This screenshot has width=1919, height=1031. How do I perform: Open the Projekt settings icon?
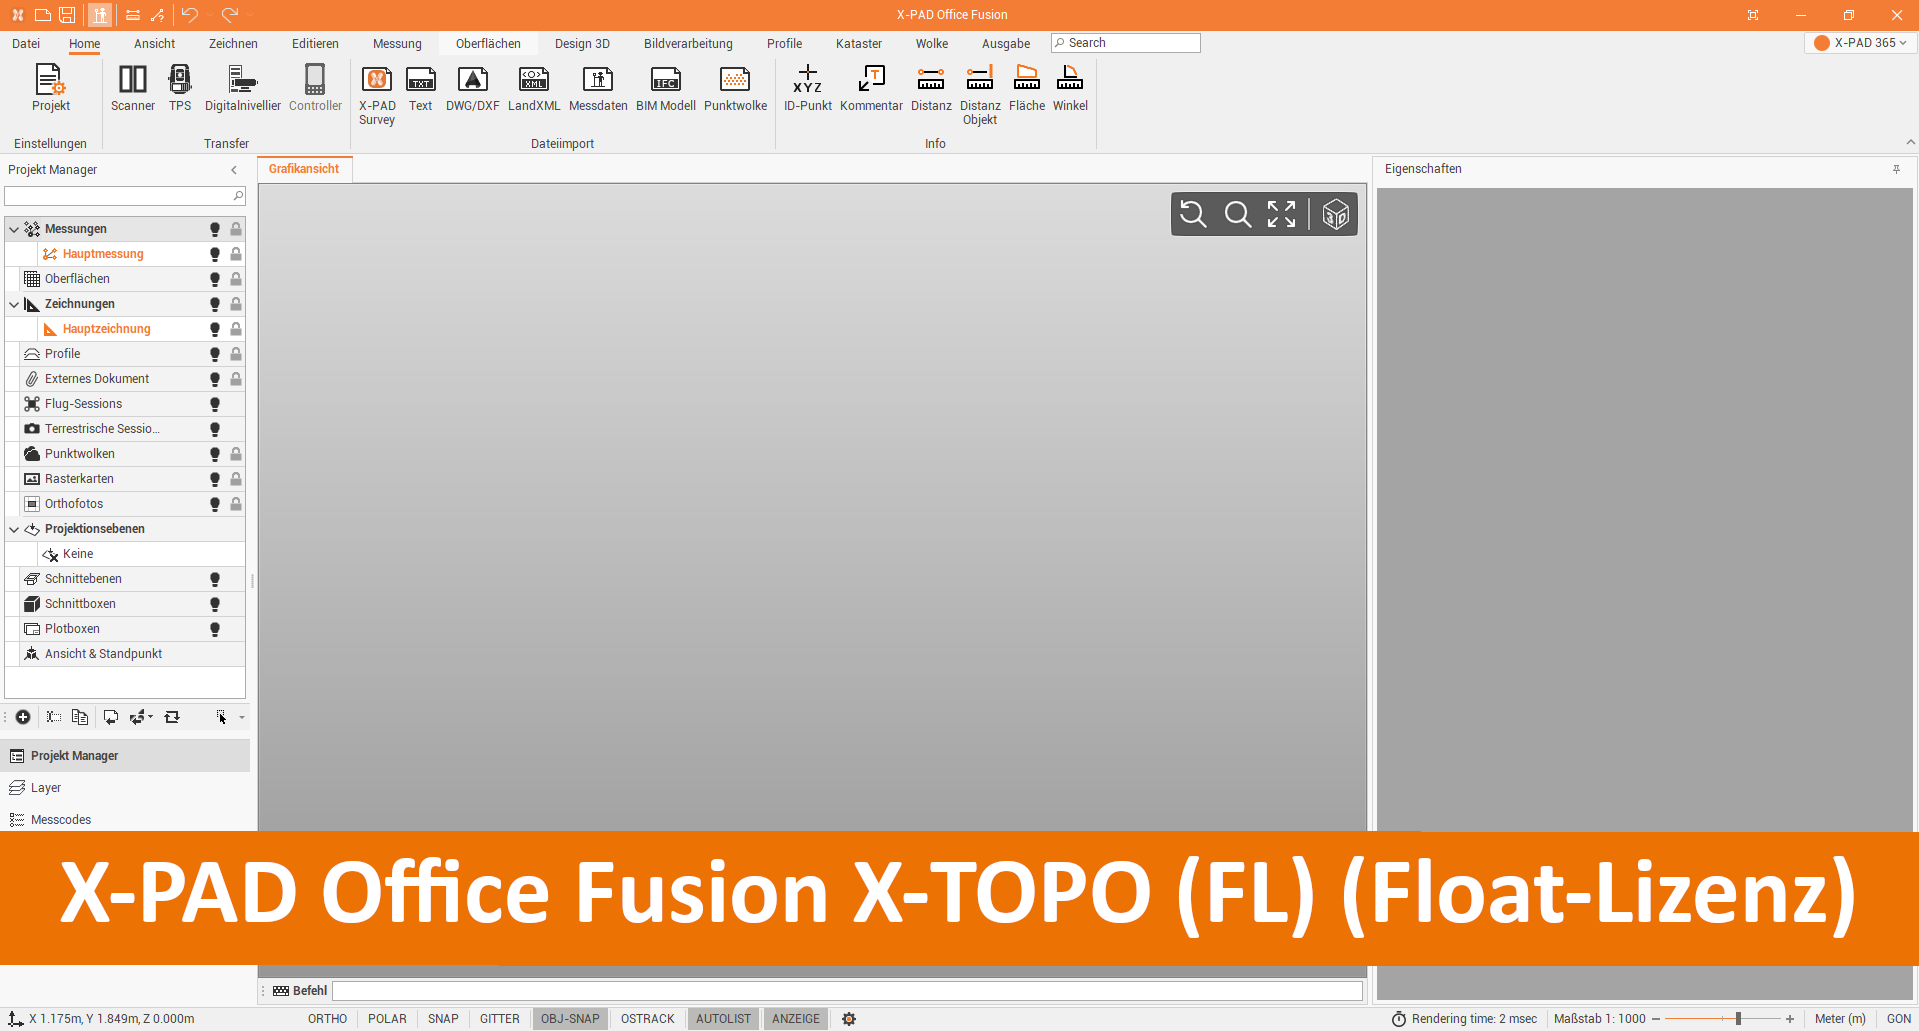coord(50,88)
